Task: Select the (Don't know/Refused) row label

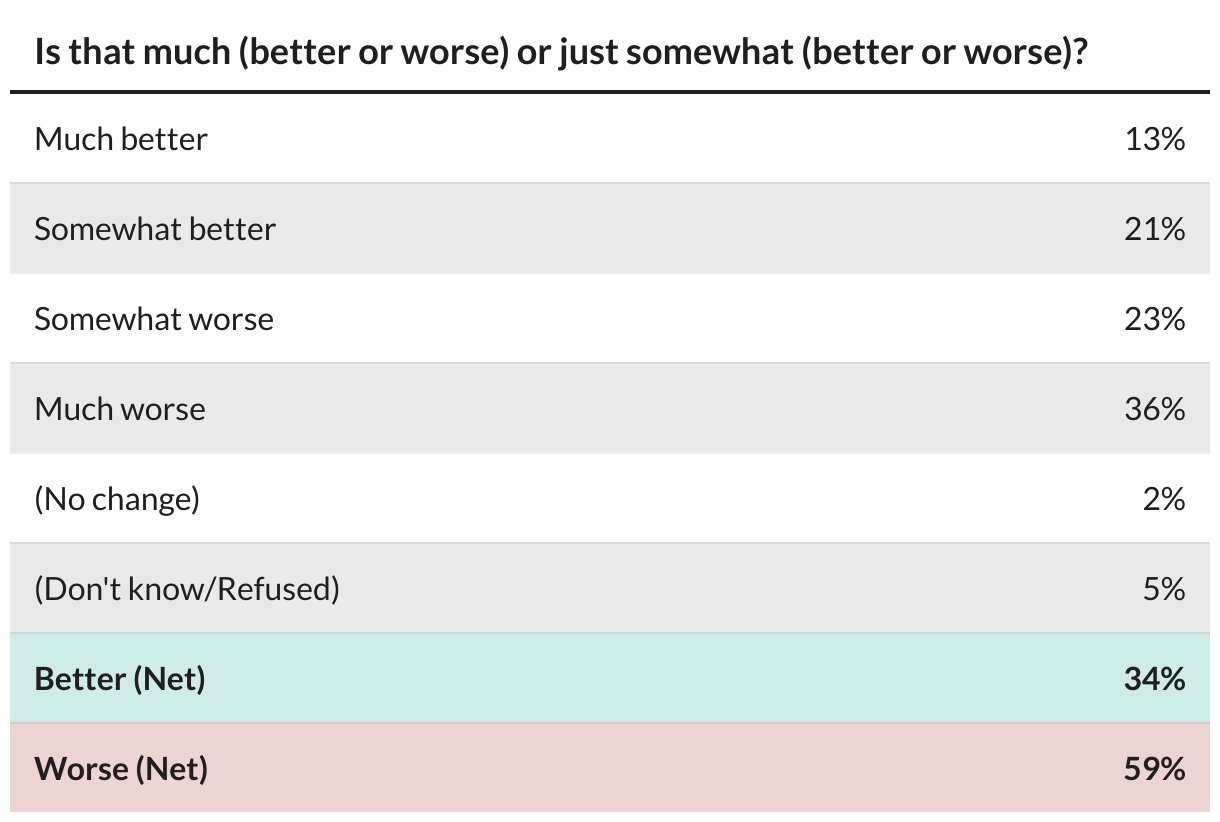Action: click(187, 588)
